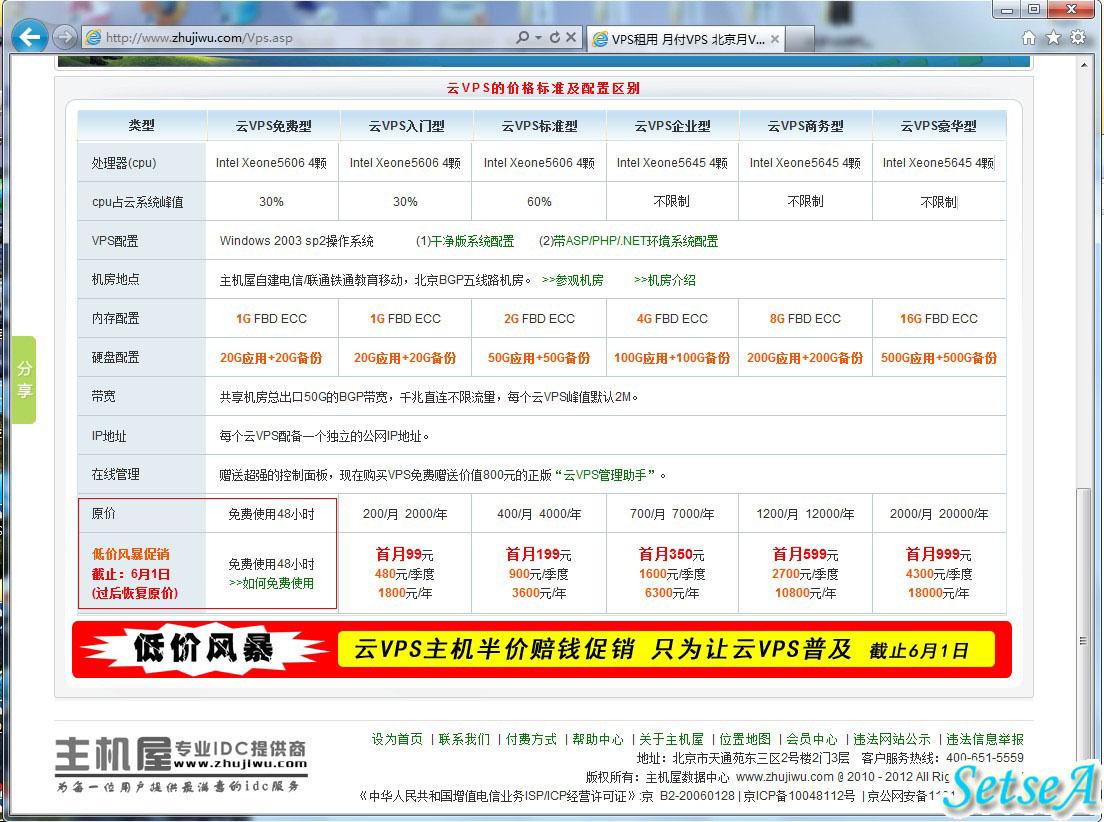This screenshot has height=822, width=1104.
Task: Click the 帮助中心 footer link
Action: pos(598,739)
